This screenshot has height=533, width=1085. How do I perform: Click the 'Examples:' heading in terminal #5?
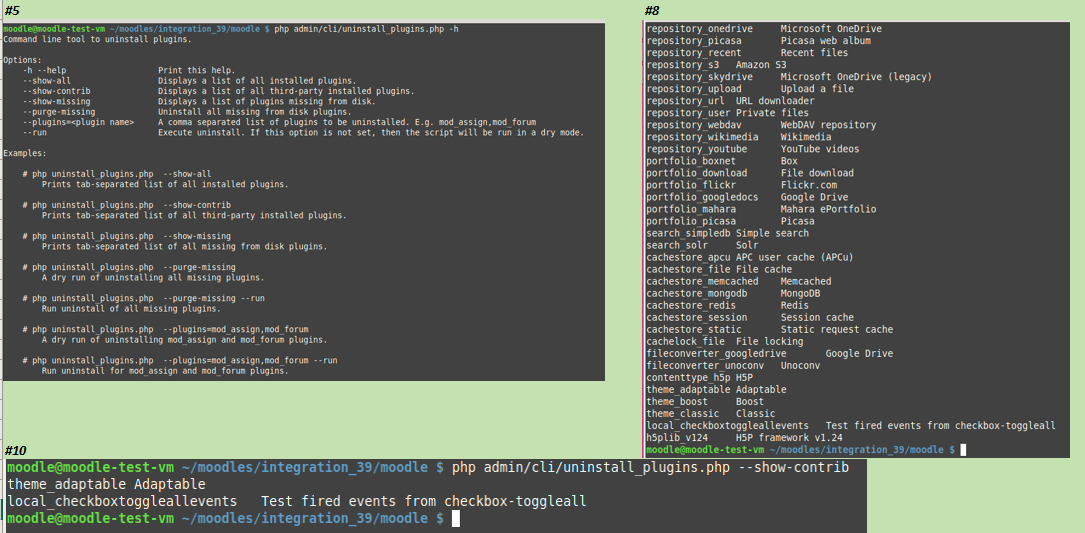click(x=24, y=153)
